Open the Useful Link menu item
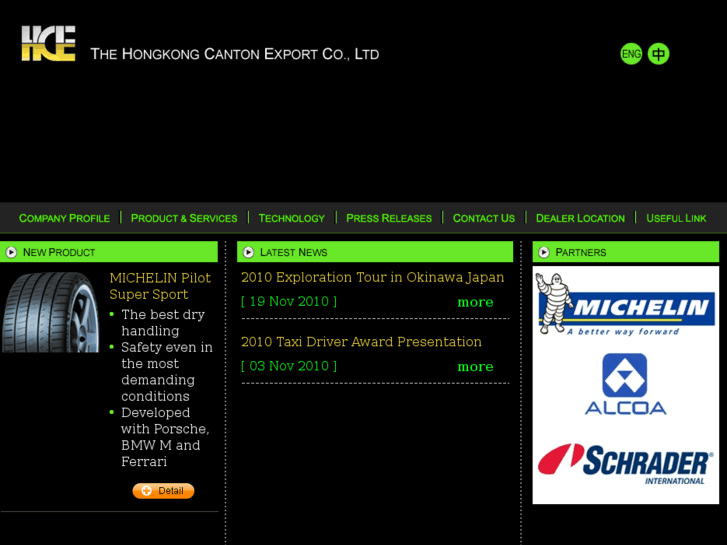 tap(676, 218)
